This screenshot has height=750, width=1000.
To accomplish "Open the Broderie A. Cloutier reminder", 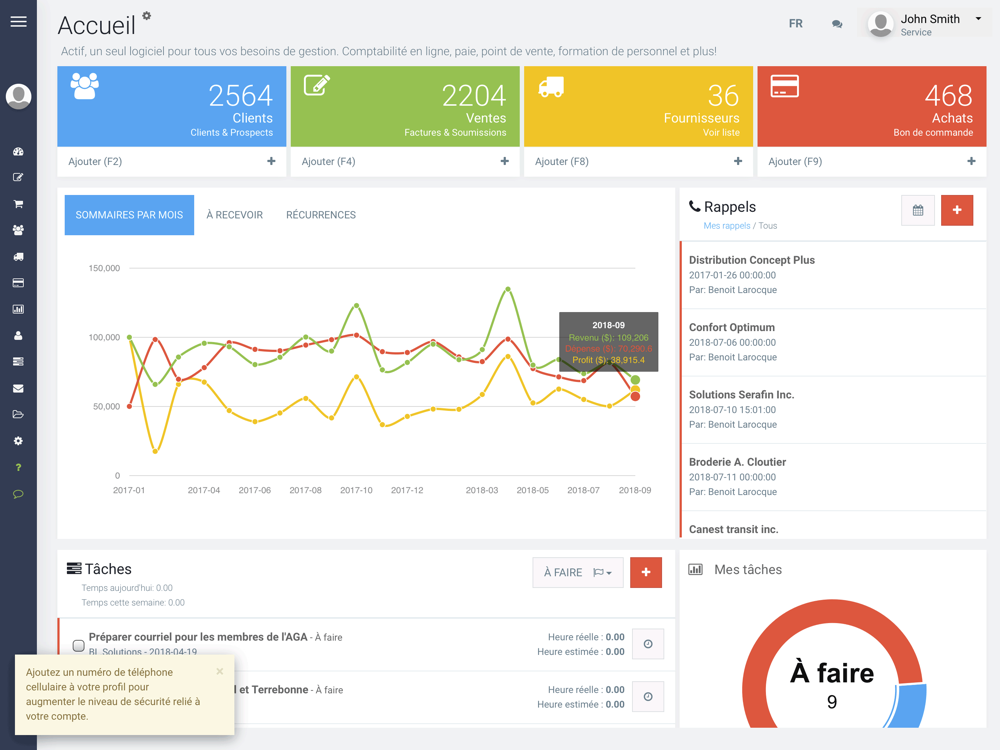I will coord(834,477).
